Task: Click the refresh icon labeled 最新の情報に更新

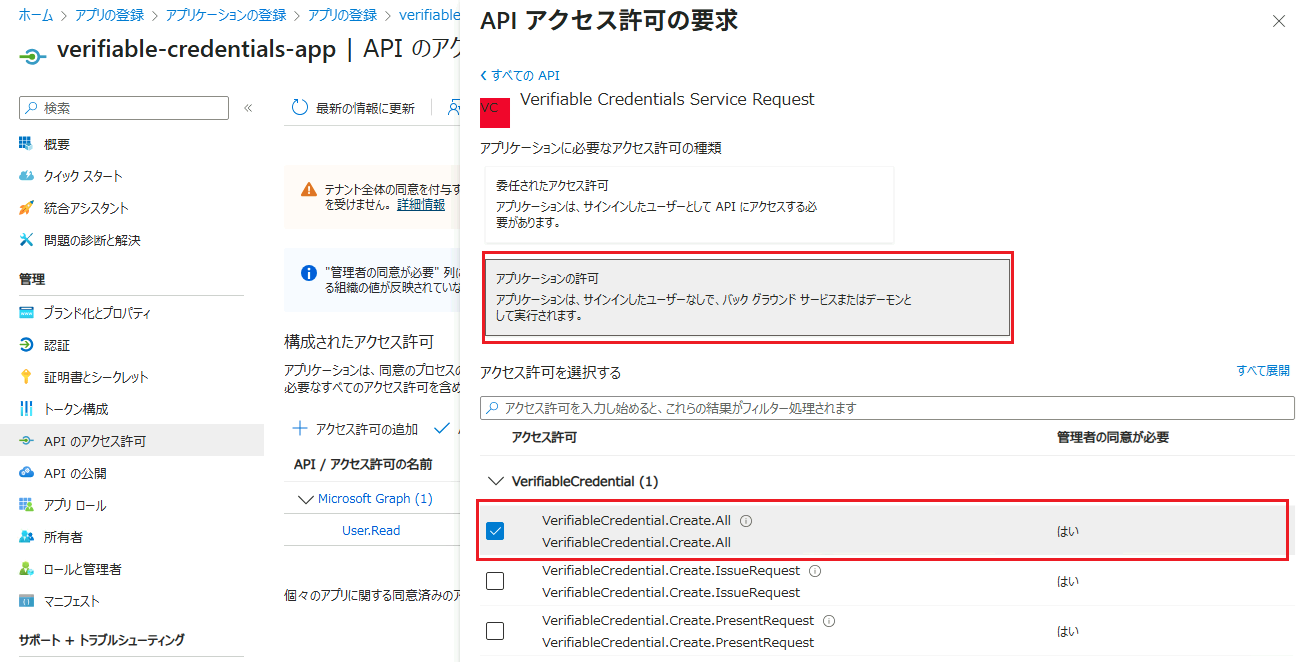Action: pyautogui.click(x=300, y=108)
